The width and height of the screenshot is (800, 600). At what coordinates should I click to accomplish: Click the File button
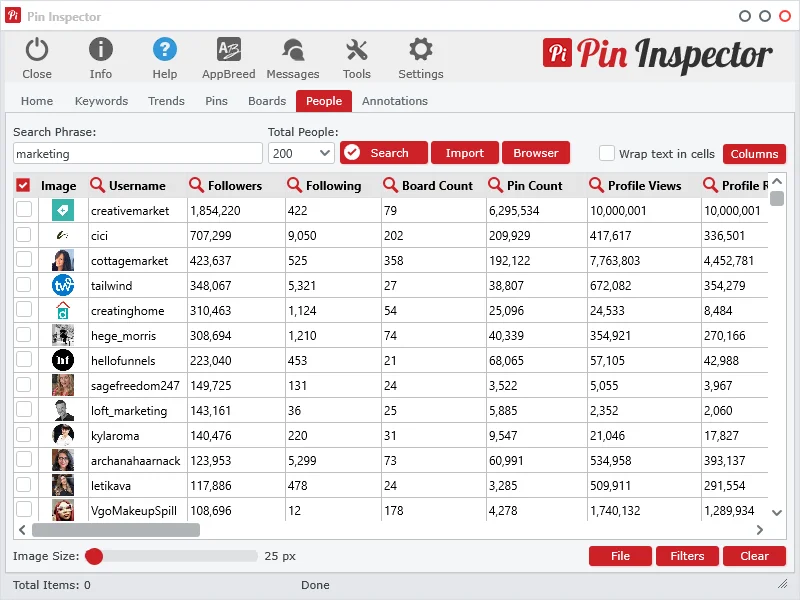620,556
